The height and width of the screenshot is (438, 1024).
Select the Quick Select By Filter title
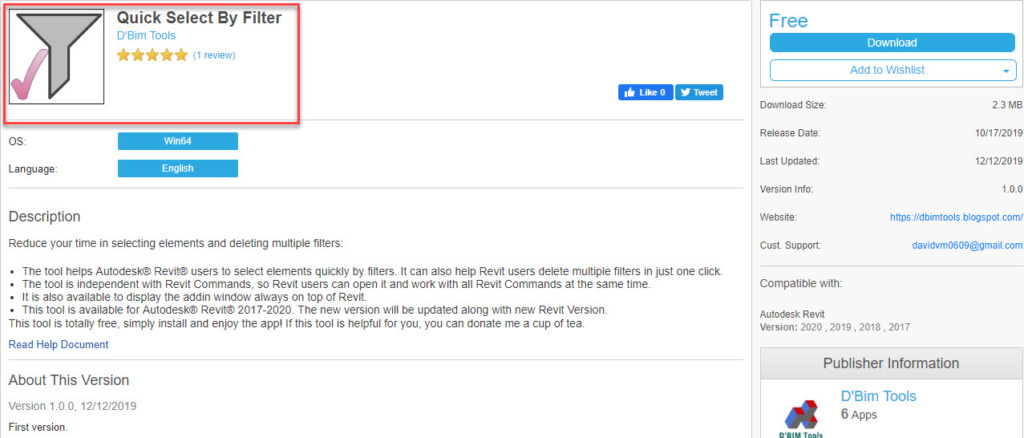[199, 18]
